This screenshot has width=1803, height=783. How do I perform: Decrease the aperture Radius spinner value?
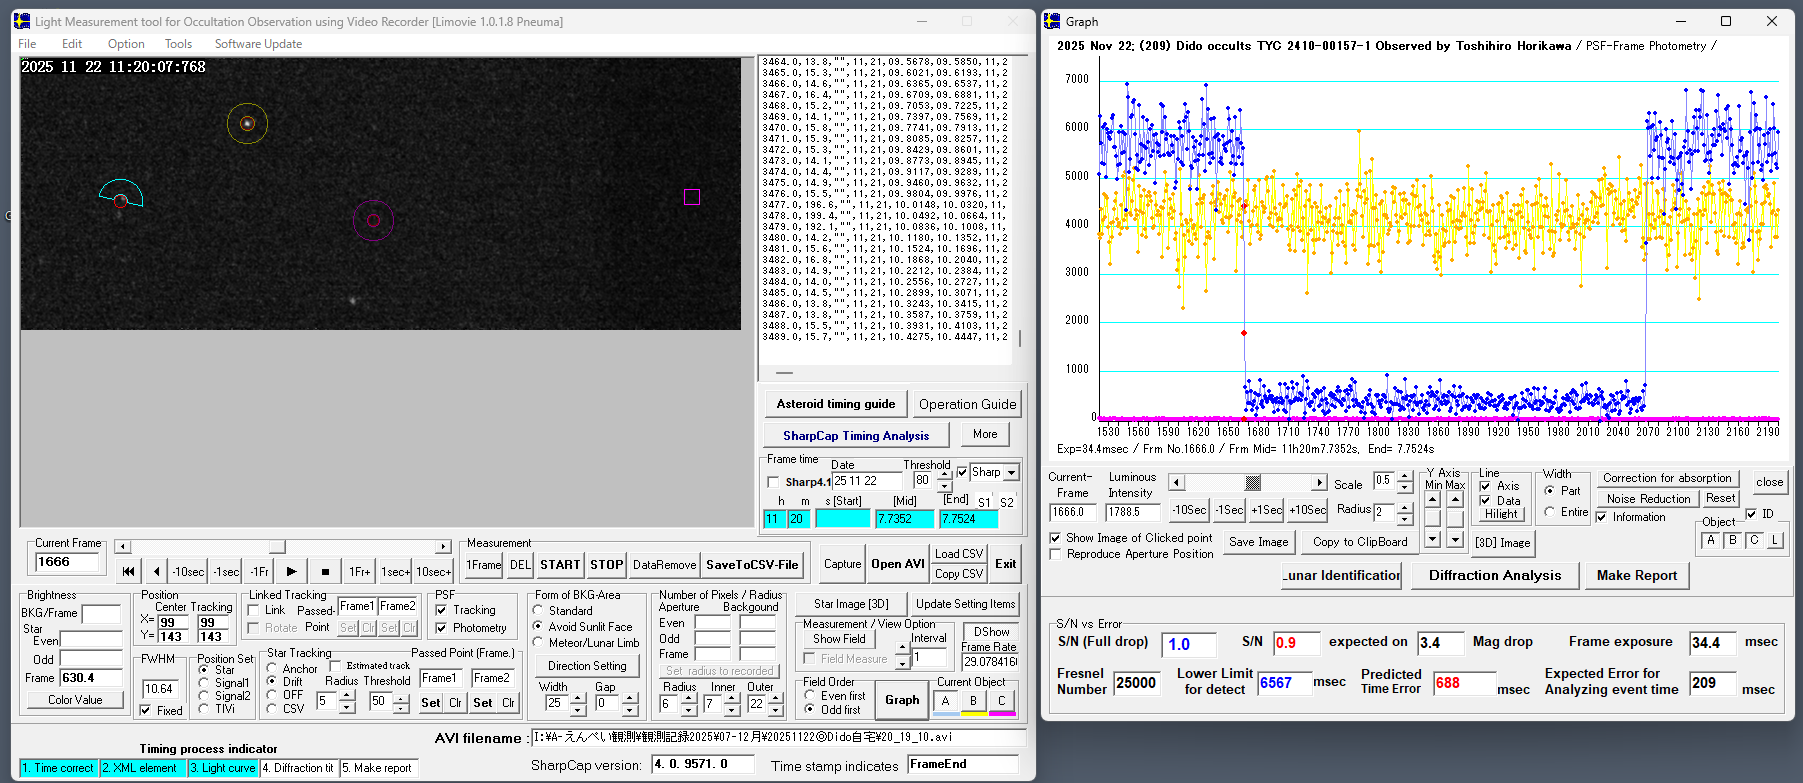(689, 710)
